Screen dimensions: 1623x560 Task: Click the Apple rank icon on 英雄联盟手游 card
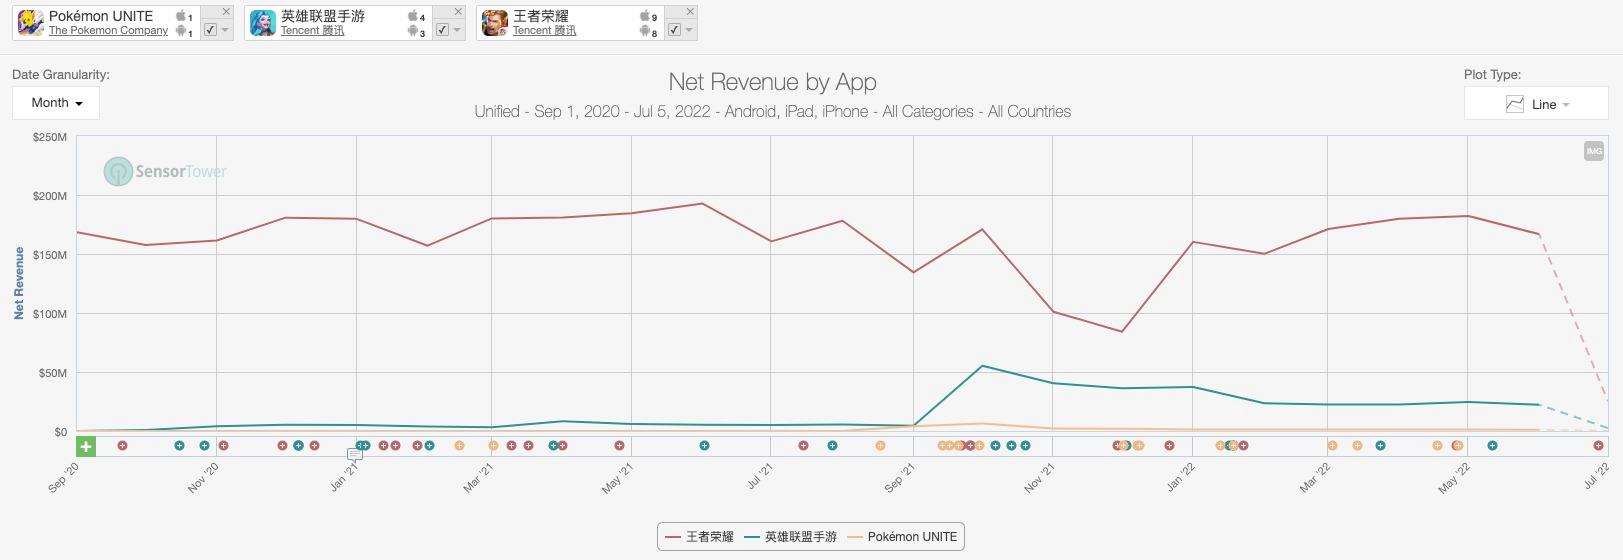pyautogui.click(x=413, y=16)
